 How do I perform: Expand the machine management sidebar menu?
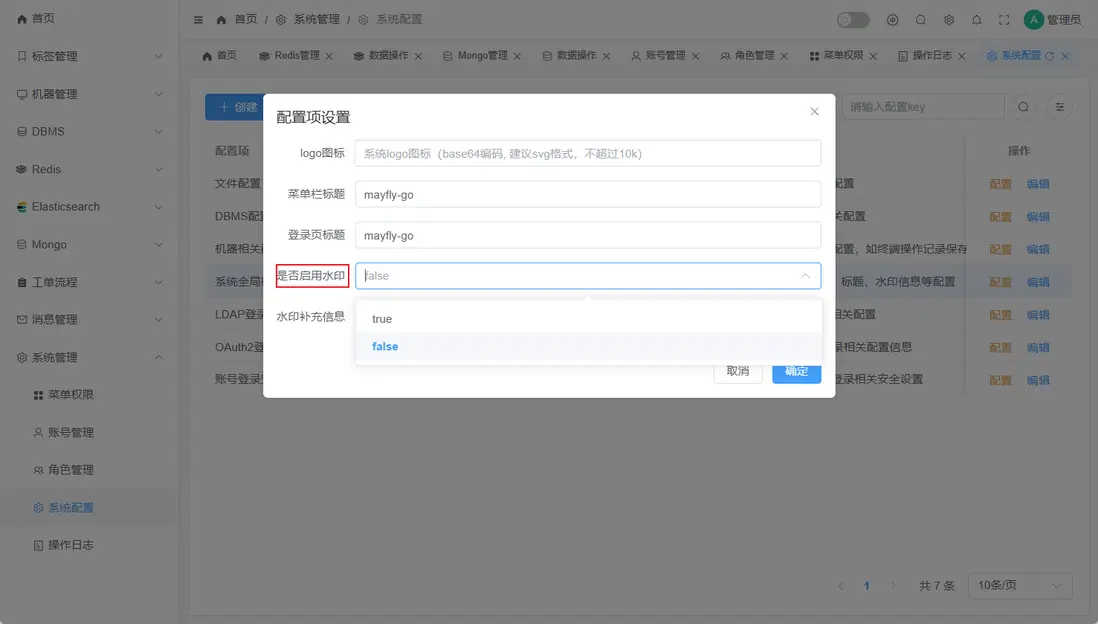(89, 94)
